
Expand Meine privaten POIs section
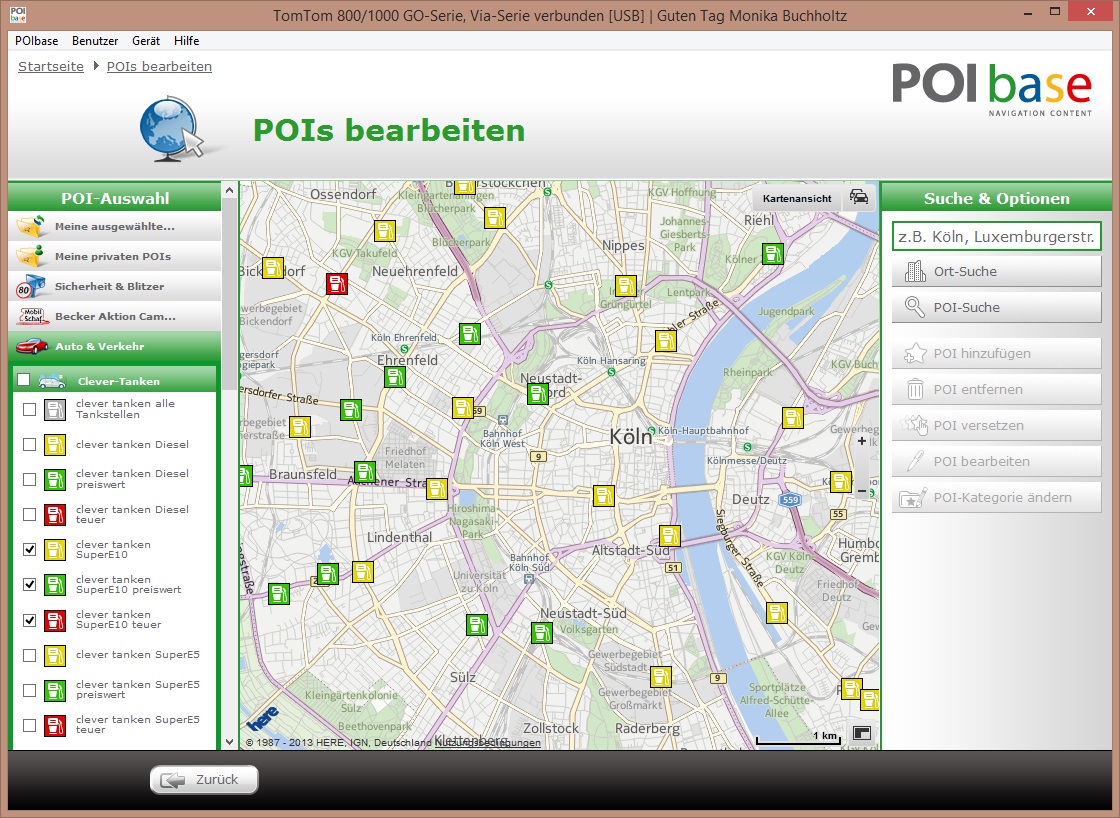114,257
